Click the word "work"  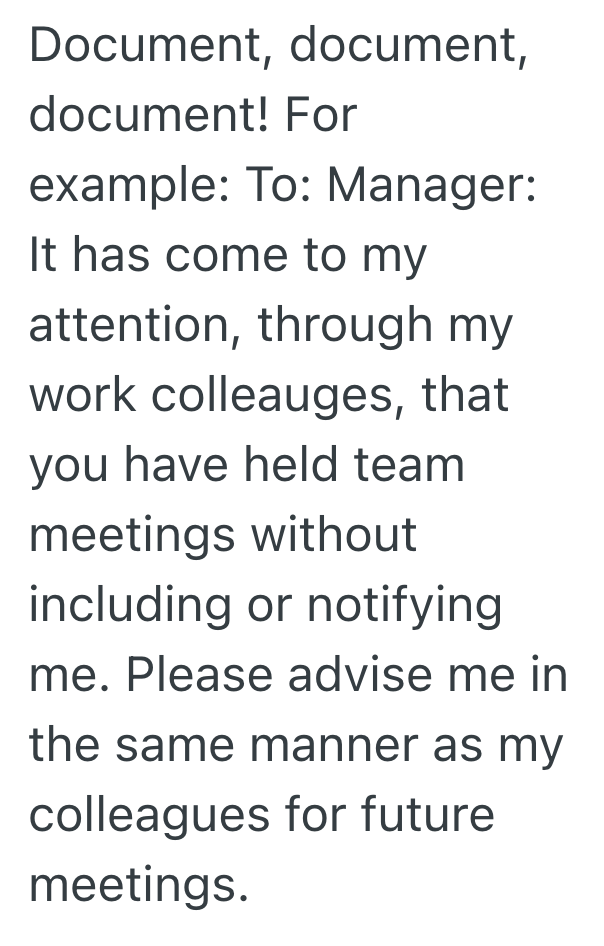[84, 396]
